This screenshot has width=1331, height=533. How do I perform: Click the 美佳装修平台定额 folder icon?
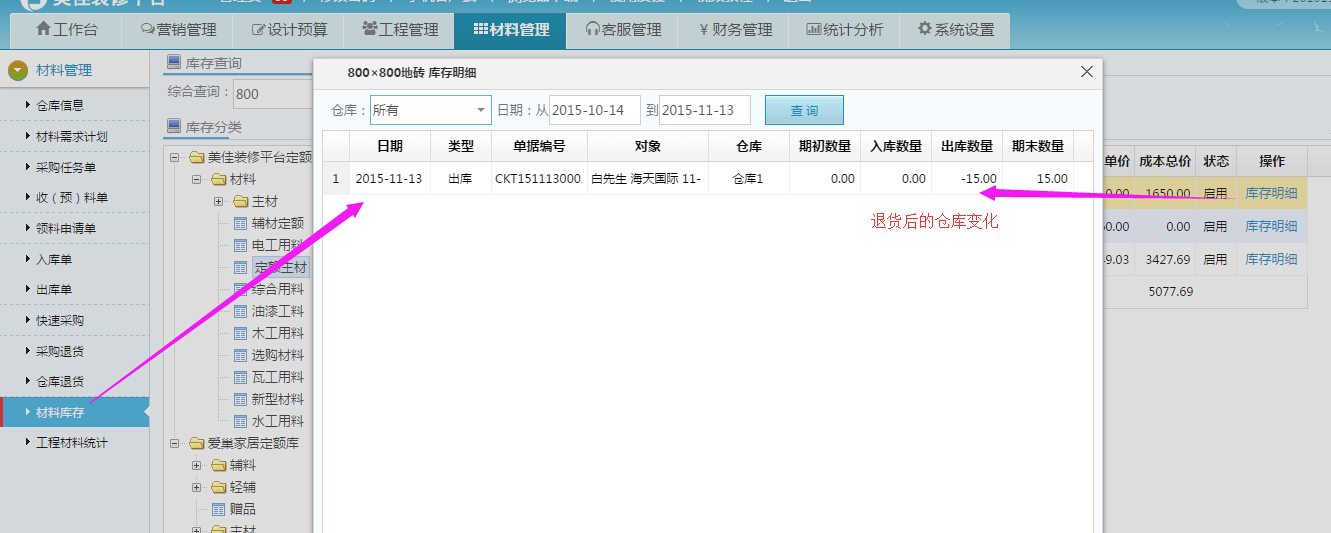pyautogui.click(x=196, y=158)
